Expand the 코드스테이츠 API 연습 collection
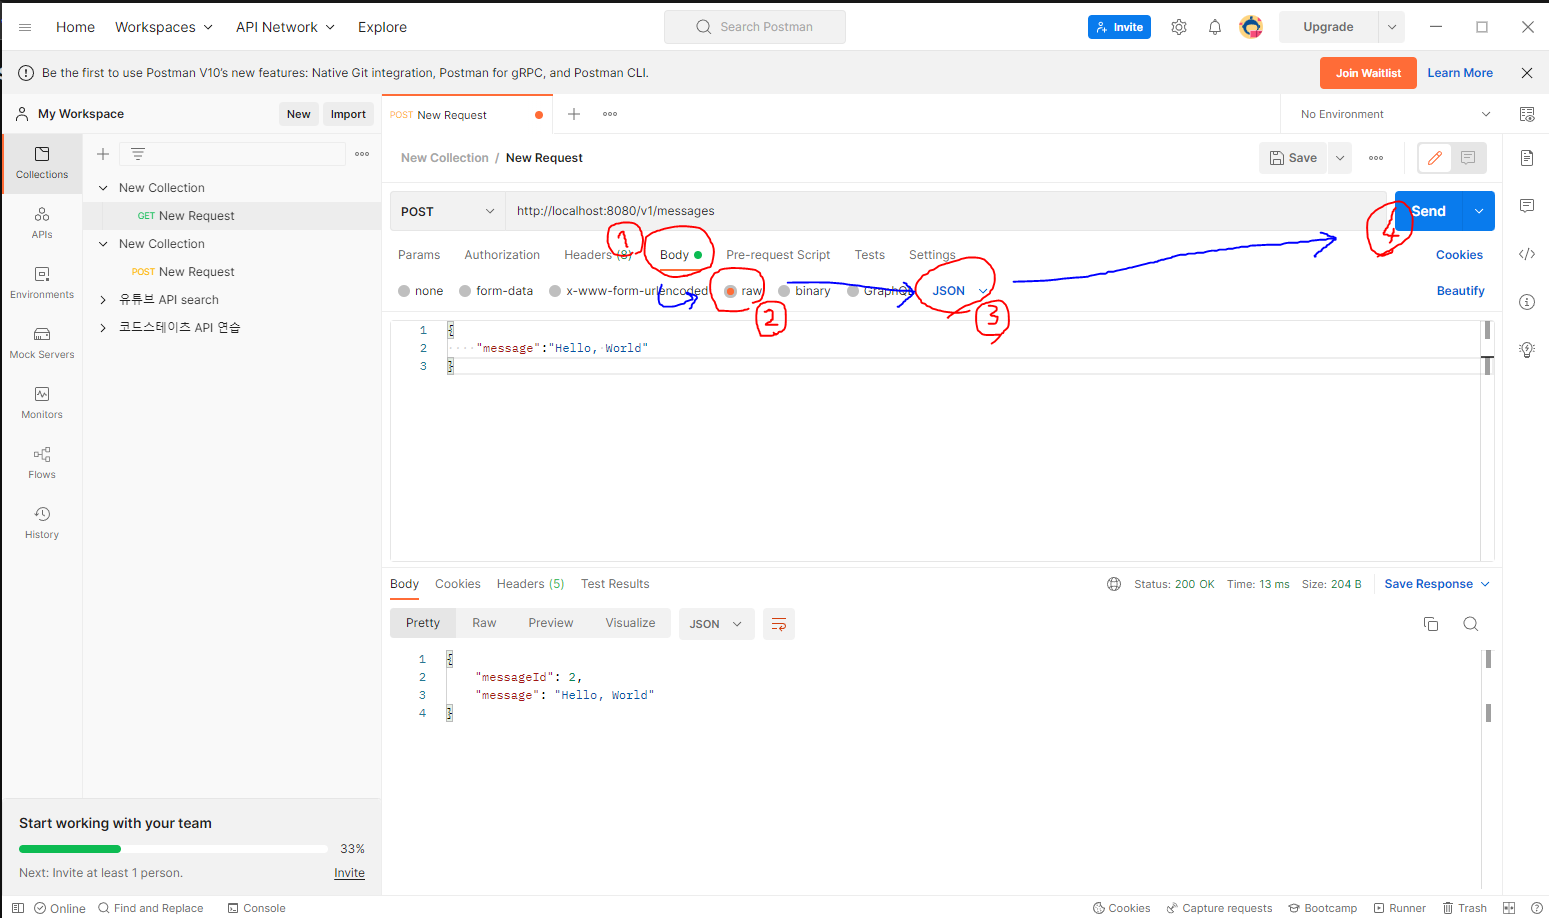 click(x=103, y=328)
